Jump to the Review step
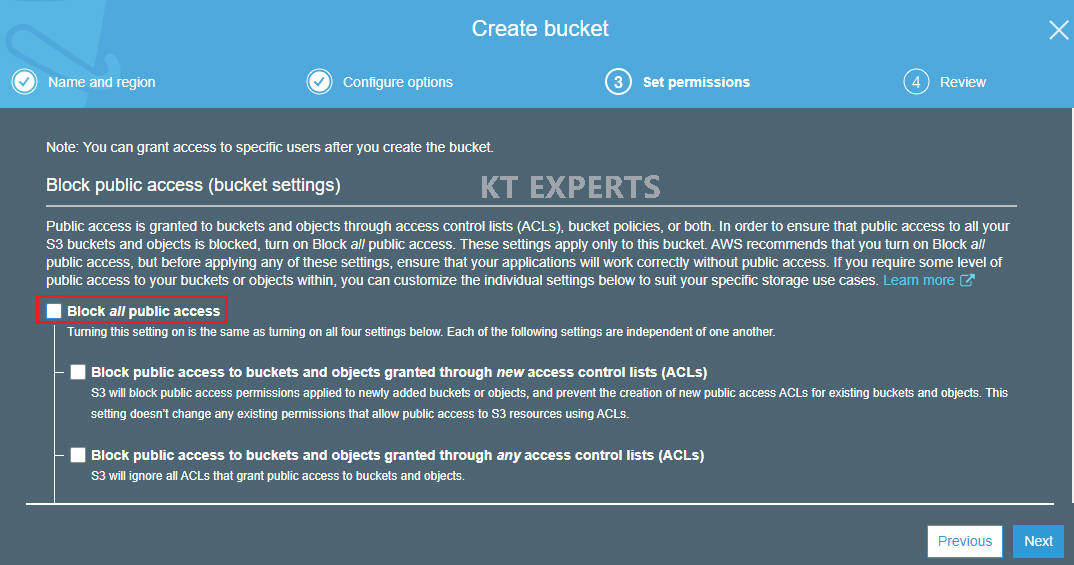 [x=962, y=82]
